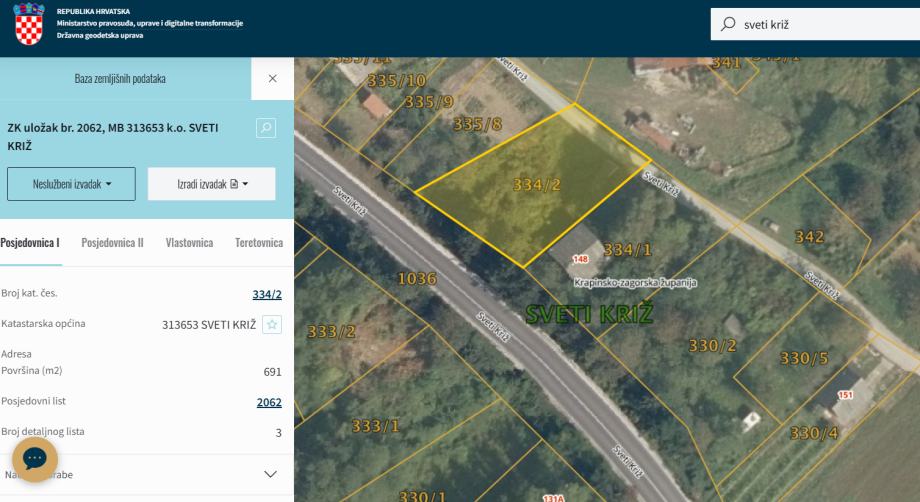The width and height of the screenshot is (920, 502).
Task: Click parcel label 342 on map
Action: [x=809, y=237]
